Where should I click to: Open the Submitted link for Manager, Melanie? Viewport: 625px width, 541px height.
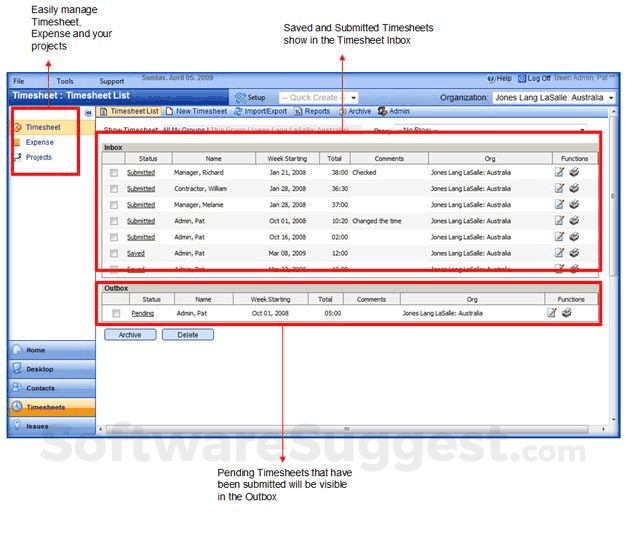tap(141, 205)
